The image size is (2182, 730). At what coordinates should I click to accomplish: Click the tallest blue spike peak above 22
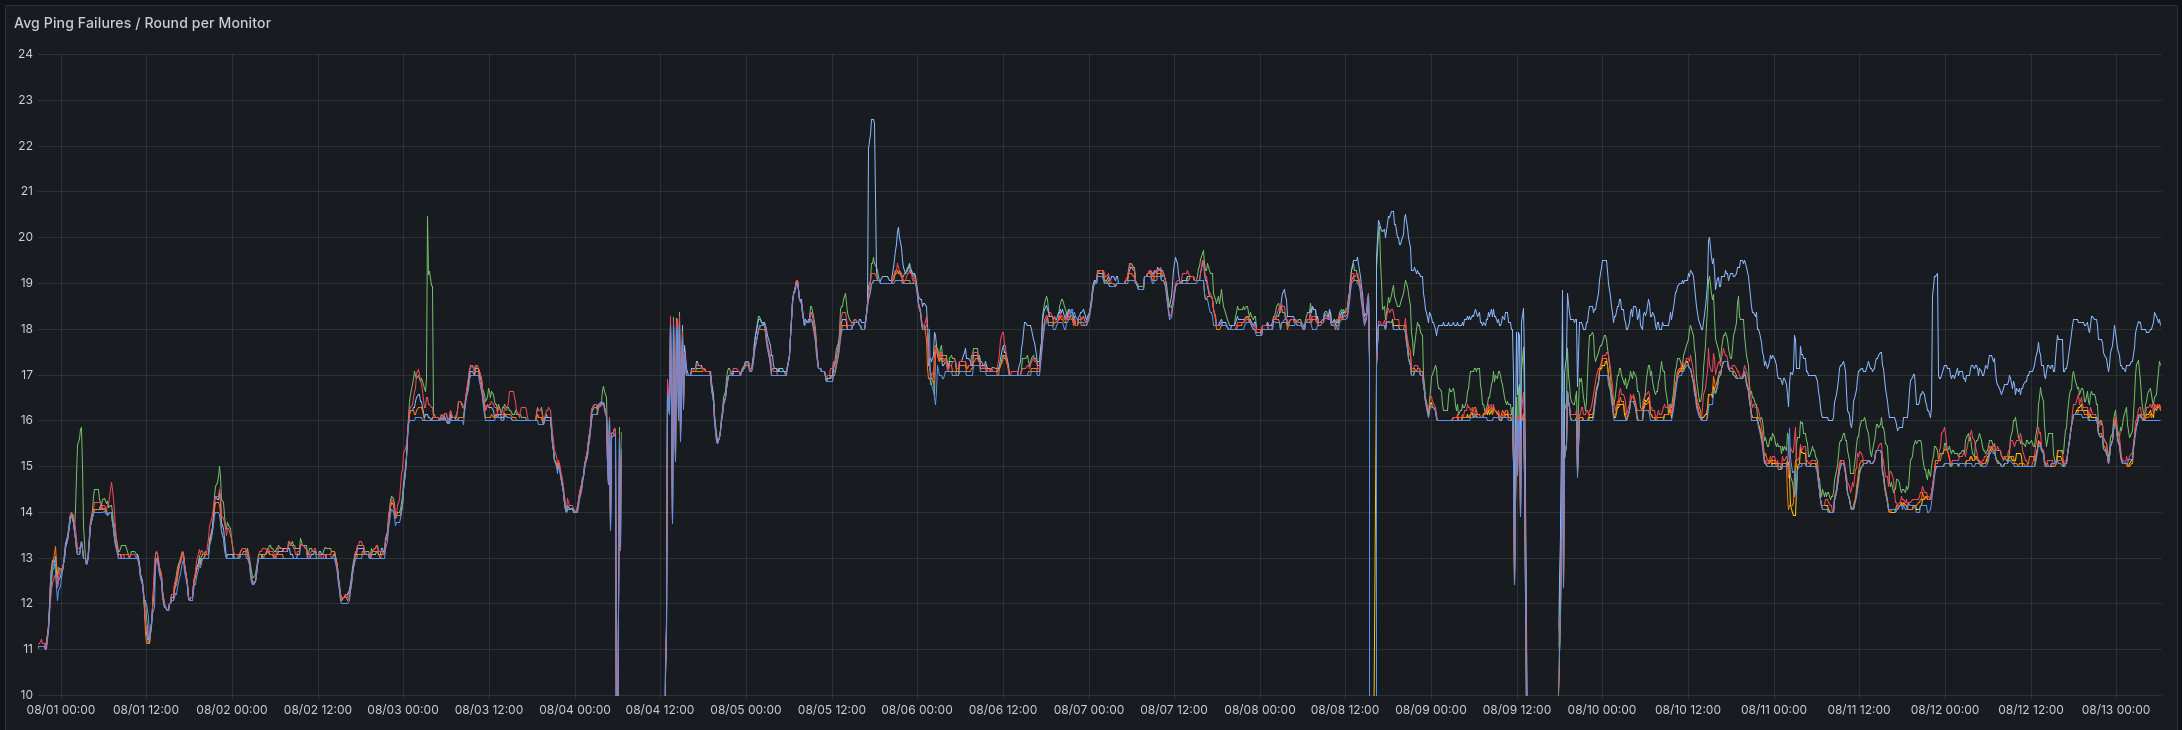[x=872, y=120]
